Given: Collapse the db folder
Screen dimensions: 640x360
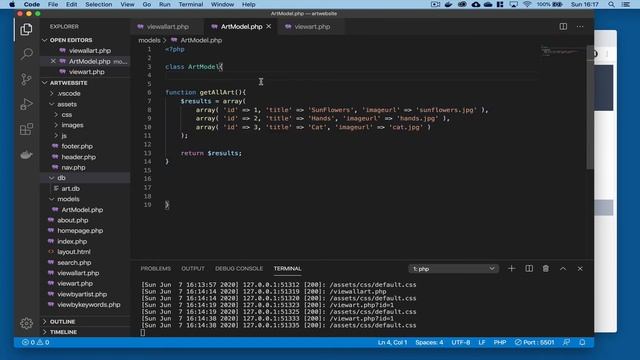Looking at the screenshot, I should click(61, 178).
